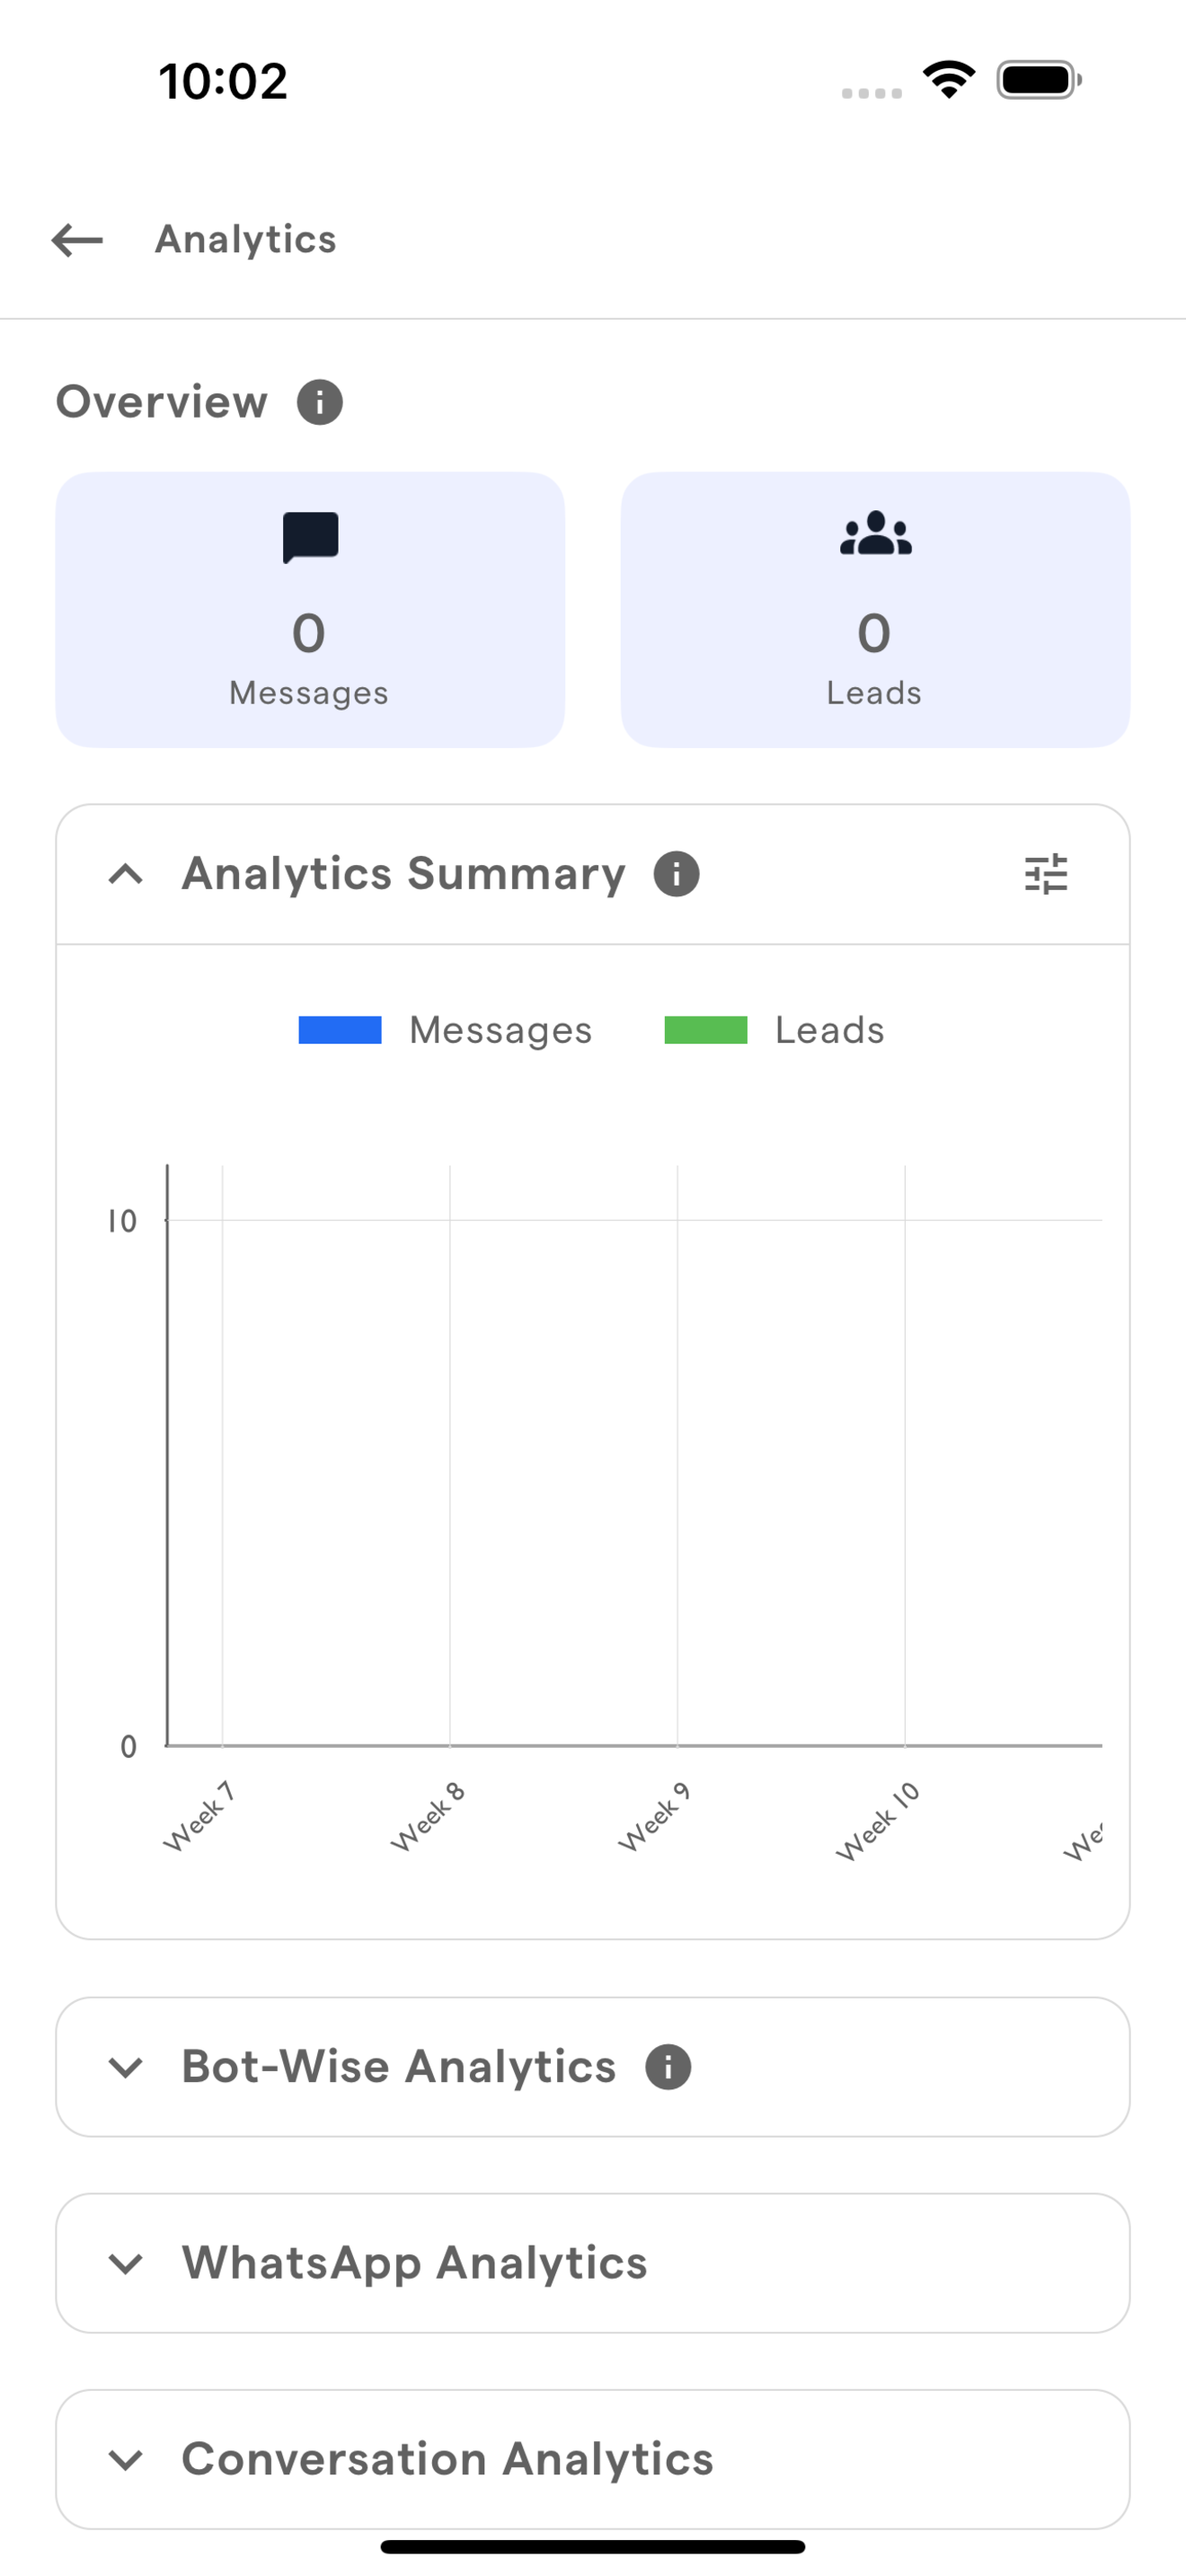Viewport: 1186px width, 2576px height.
Task: Tap the Analytics page title
Action: [x=246, y=240]
